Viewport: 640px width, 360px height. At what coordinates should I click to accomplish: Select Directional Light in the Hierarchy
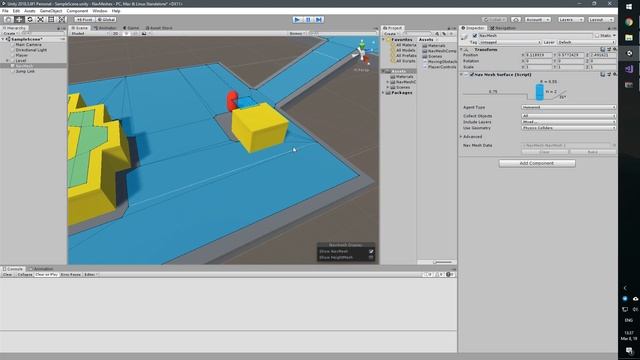pos(31,50)
